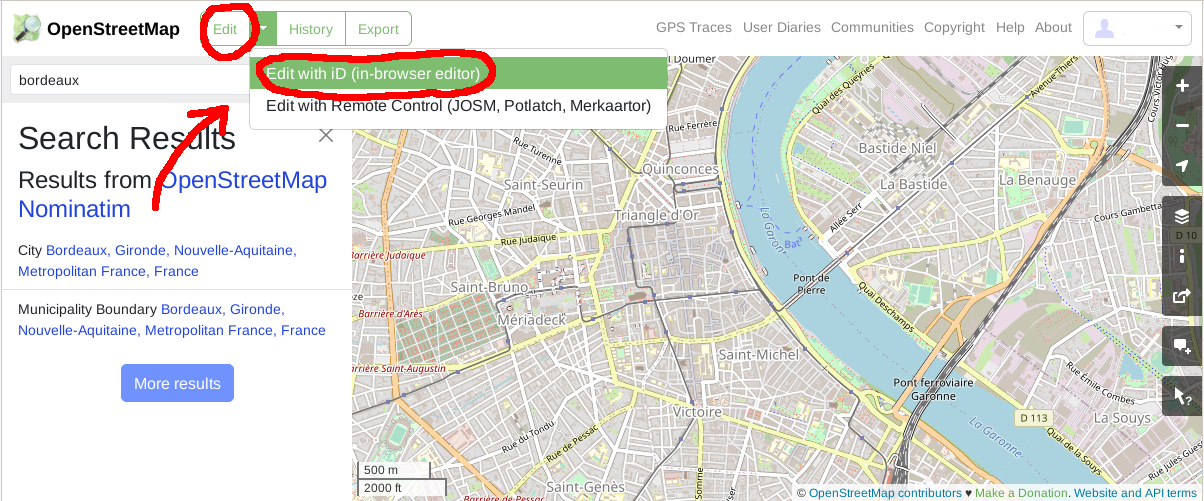Open the map Layers panel

pyautogui.click(x=1183, y=216)
